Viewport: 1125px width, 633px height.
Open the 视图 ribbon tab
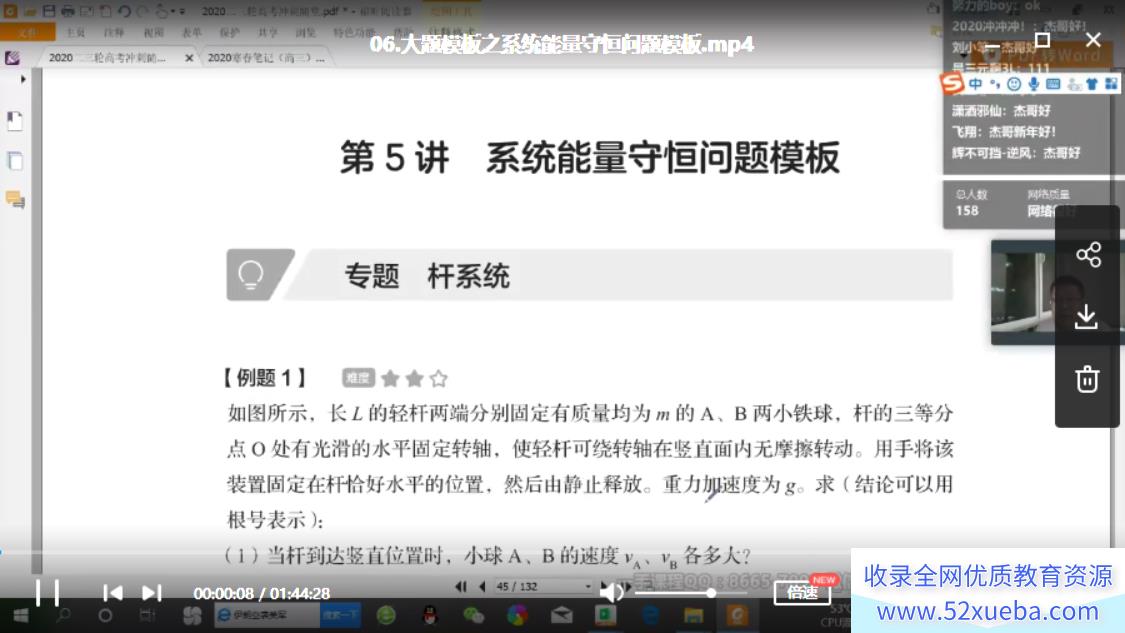pos(154,32)
